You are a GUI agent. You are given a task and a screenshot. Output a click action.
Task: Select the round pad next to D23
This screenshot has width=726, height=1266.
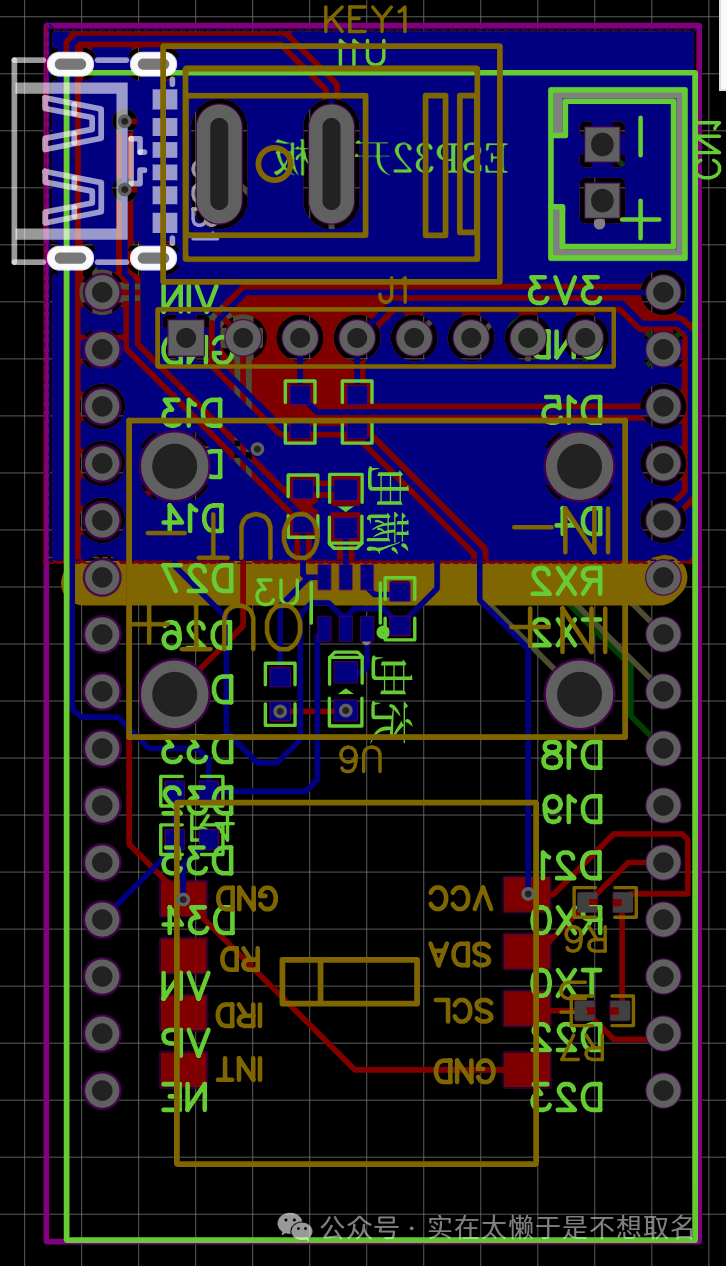[663, 1090]
